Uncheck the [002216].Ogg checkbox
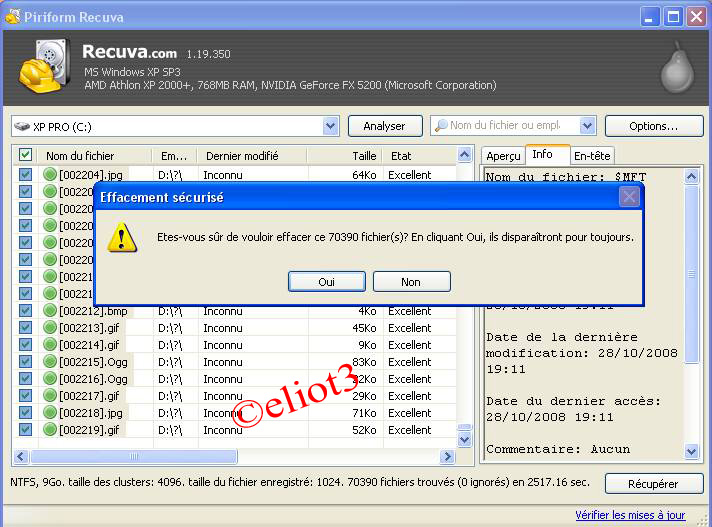The height and width of the screenshot is (527, 712). pyautogui.click(x=25, y=378)
